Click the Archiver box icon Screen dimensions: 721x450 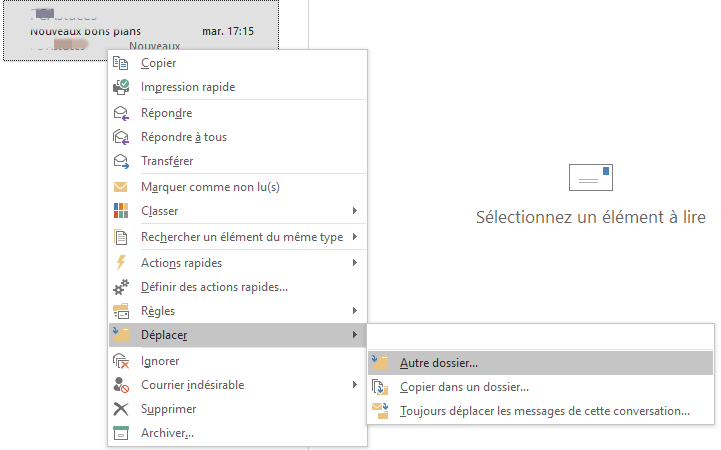tap(121, 433)
